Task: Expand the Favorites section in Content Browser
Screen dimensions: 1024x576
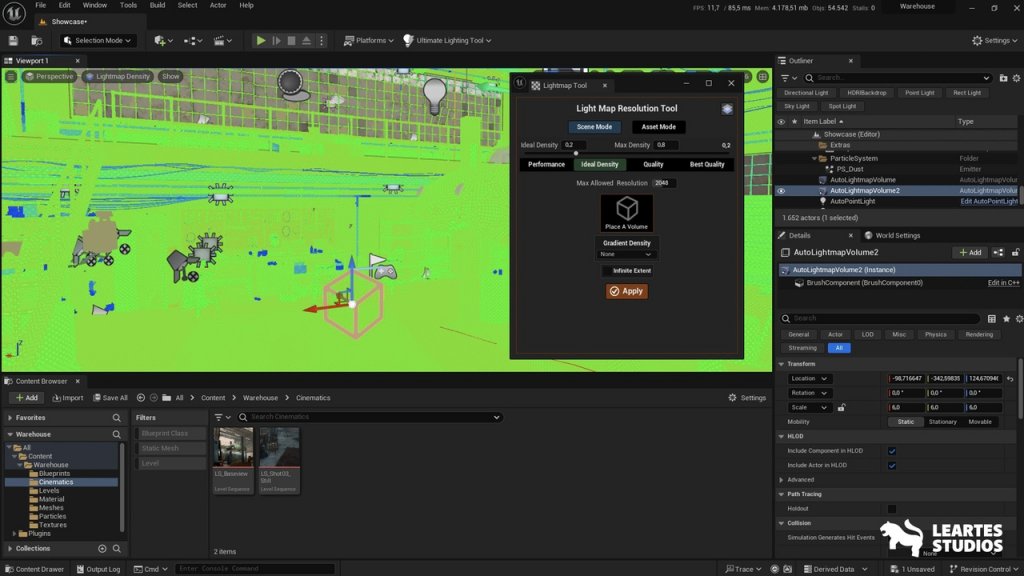Action: coord(10,418)
